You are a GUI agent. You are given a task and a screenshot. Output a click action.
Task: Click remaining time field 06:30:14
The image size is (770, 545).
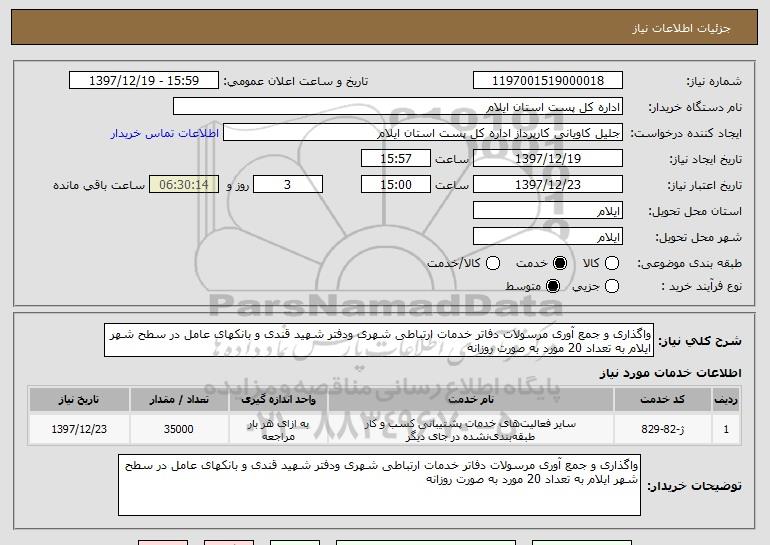pyautogui.click(x=184, y=185)
